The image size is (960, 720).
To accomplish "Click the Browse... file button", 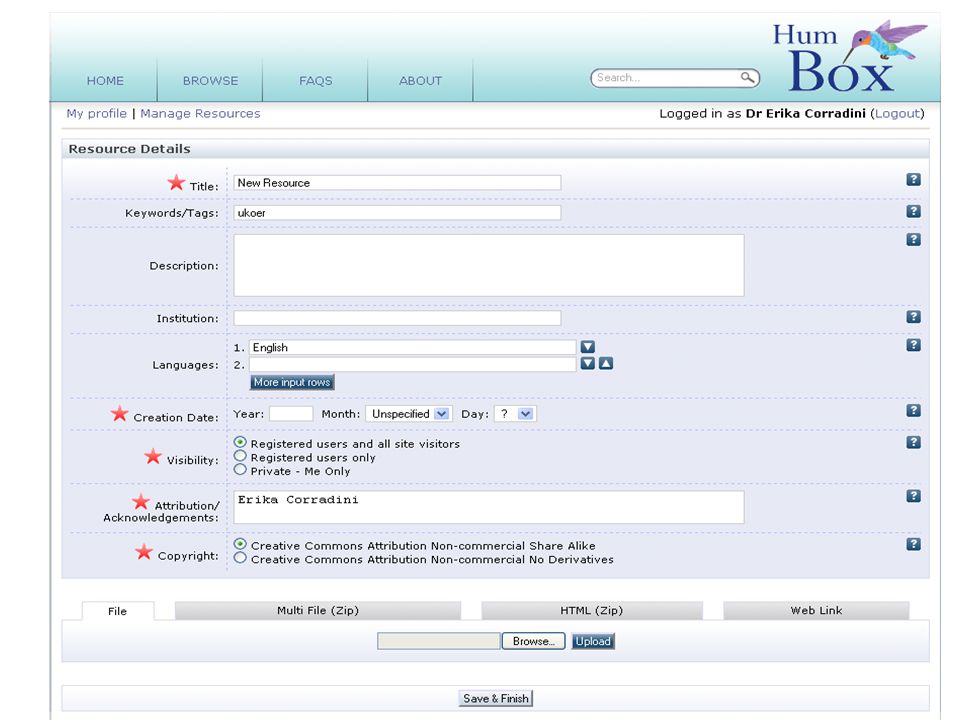I will (533, 641).
